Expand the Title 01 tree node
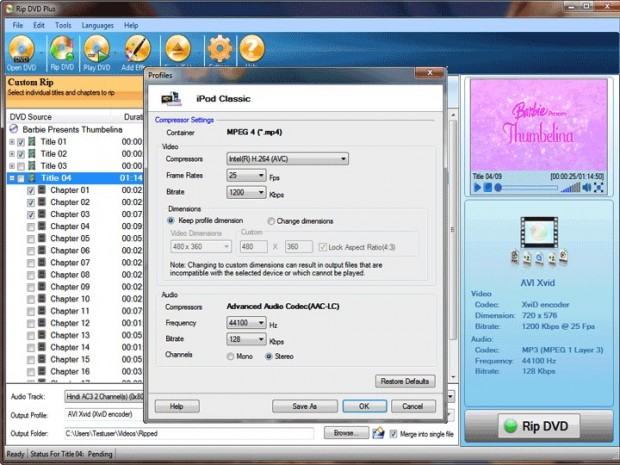620x465 pixels. 12,142
